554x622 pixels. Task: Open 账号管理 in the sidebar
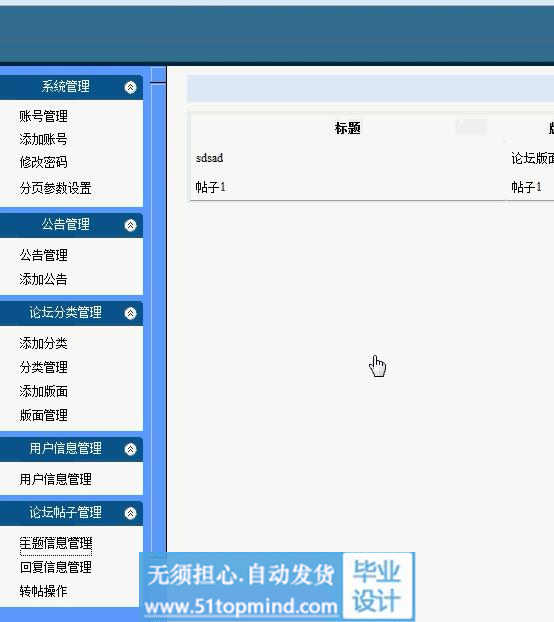(x=44, y=116)
